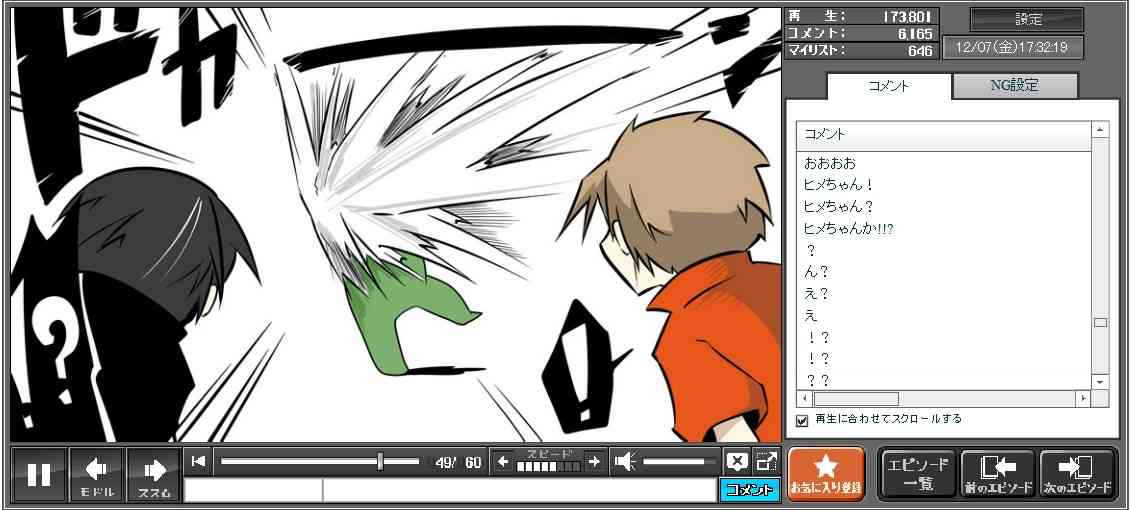Click the ススム forward arrow button
Image resolution: width=1131 pixels, height=510 pixels.
tap(154, 474)
